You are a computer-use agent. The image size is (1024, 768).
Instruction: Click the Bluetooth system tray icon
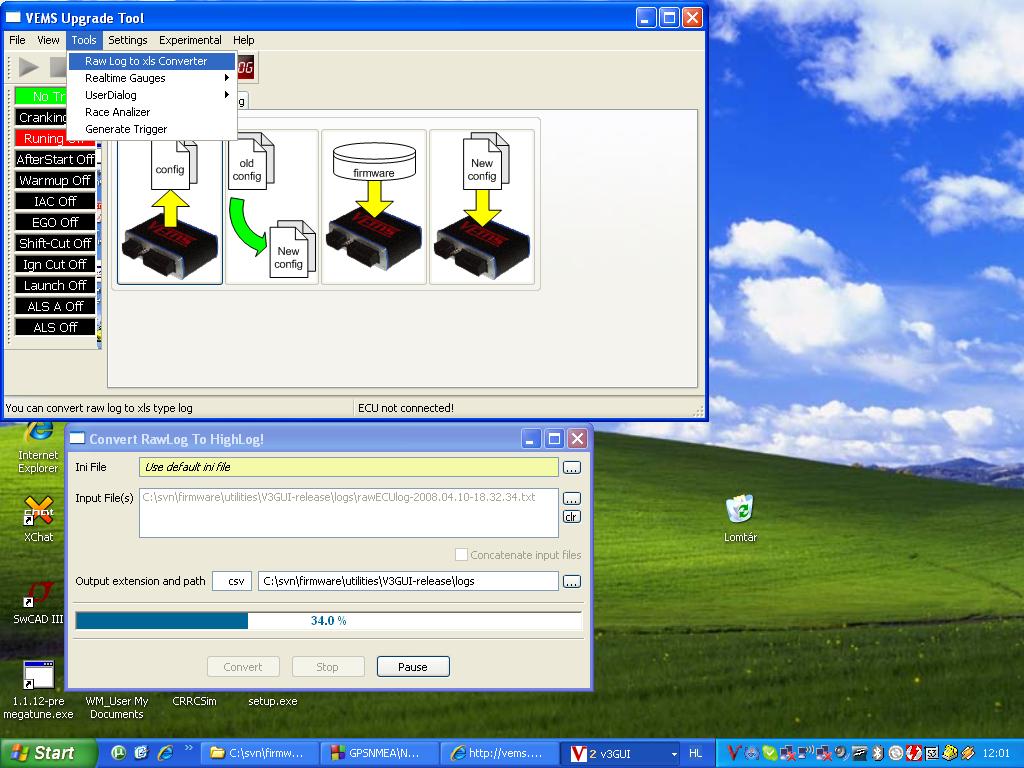878,753
